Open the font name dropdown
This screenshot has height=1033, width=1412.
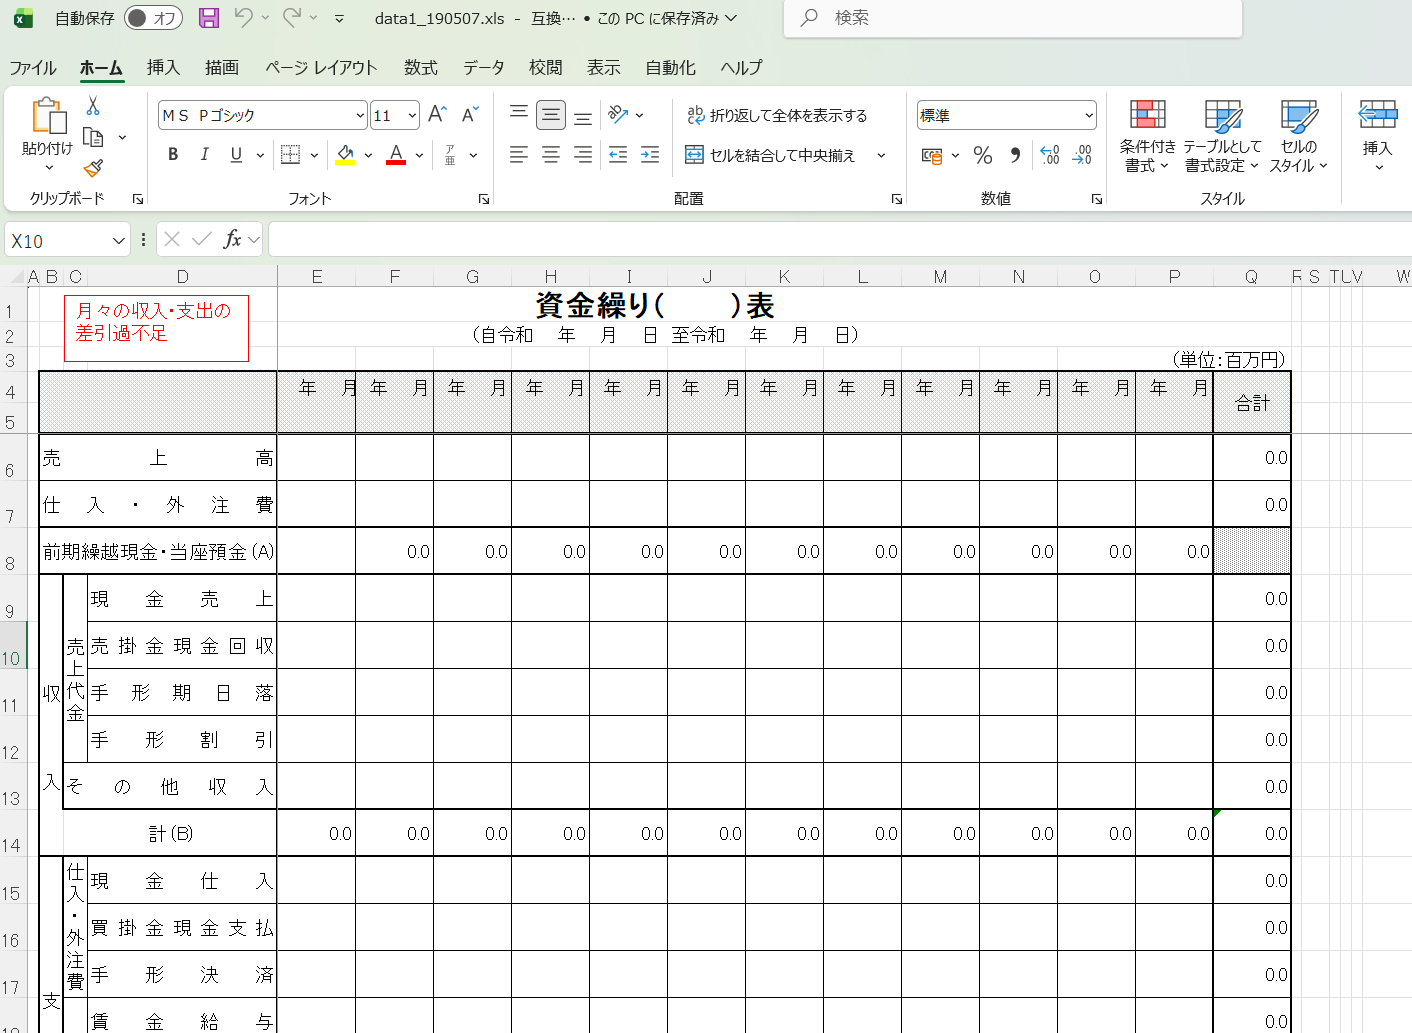tap(359, 116)
